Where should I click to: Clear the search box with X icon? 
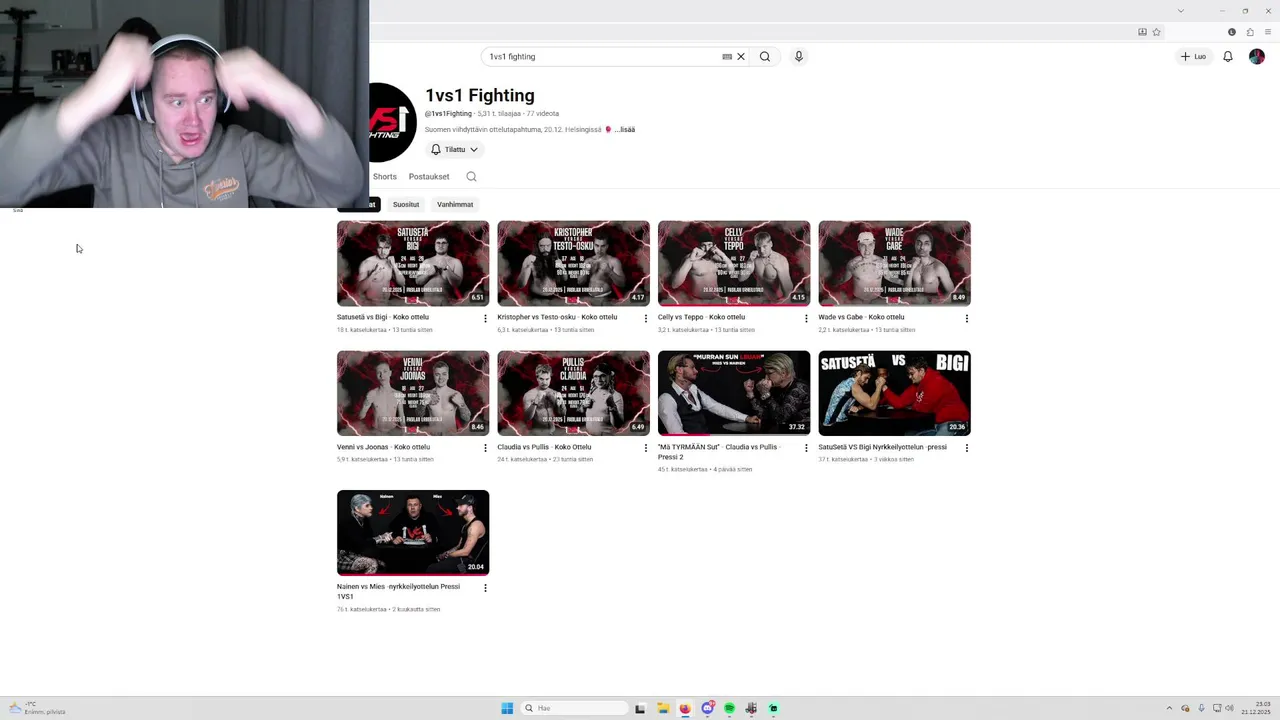741,57
